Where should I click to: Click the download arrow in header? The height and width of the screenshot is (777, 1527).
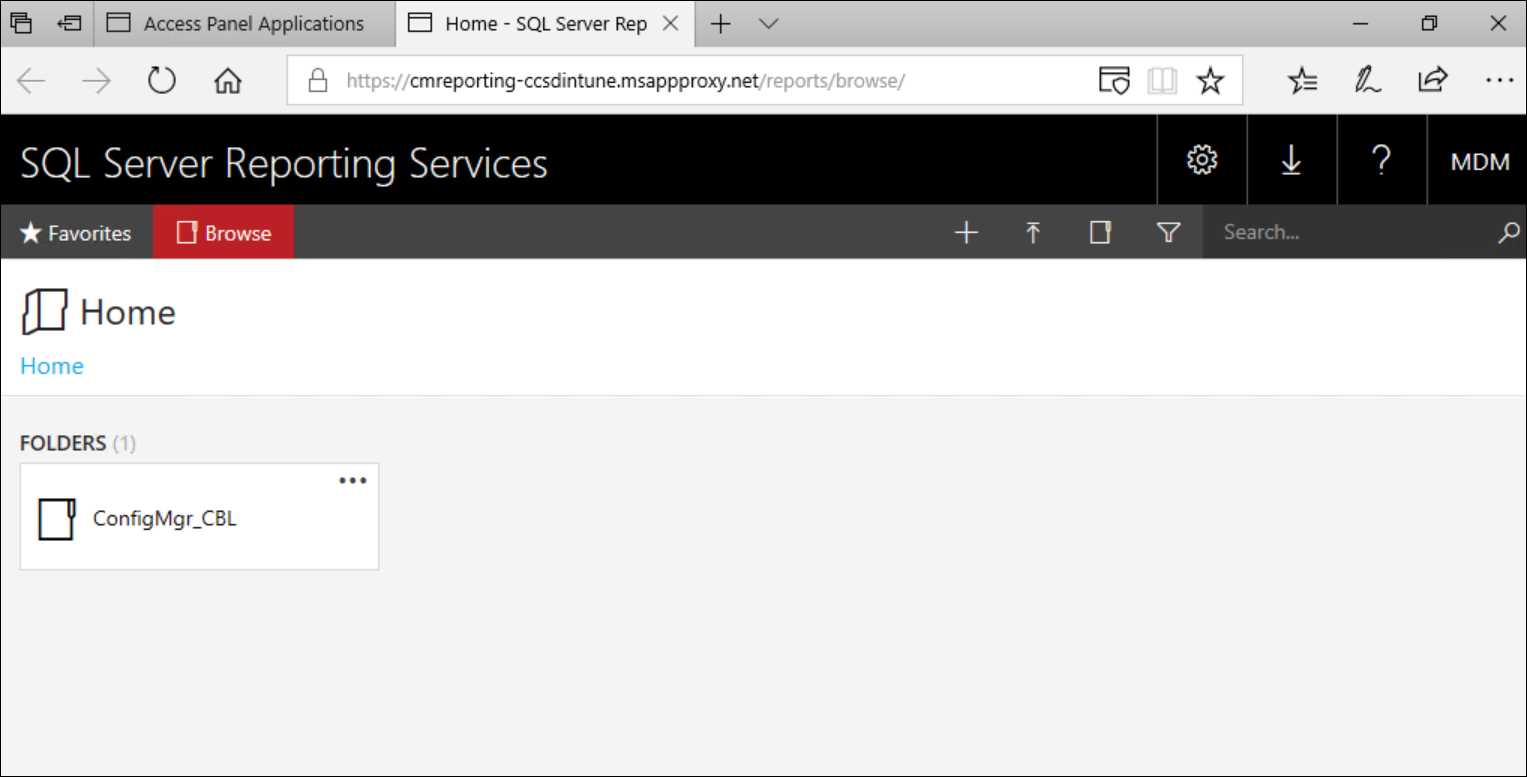click(x=1291, y=160)
